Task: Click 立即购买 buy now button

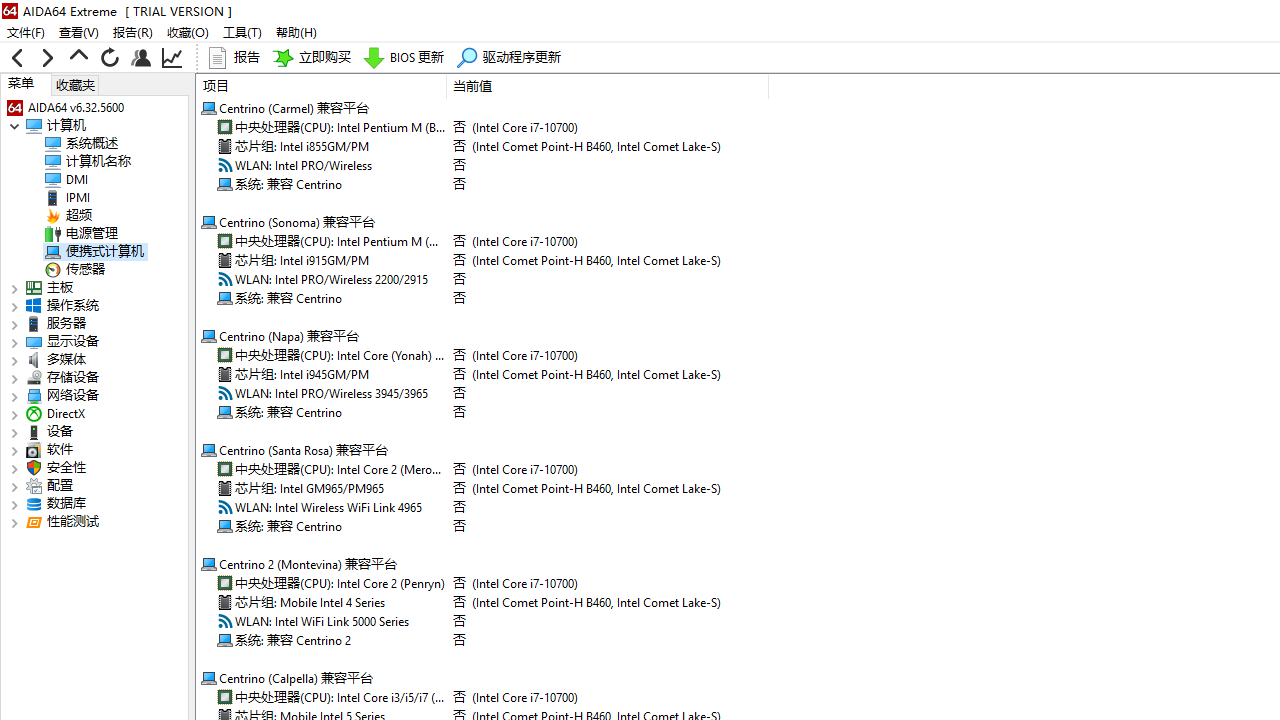Action: (x=313, y=58)
